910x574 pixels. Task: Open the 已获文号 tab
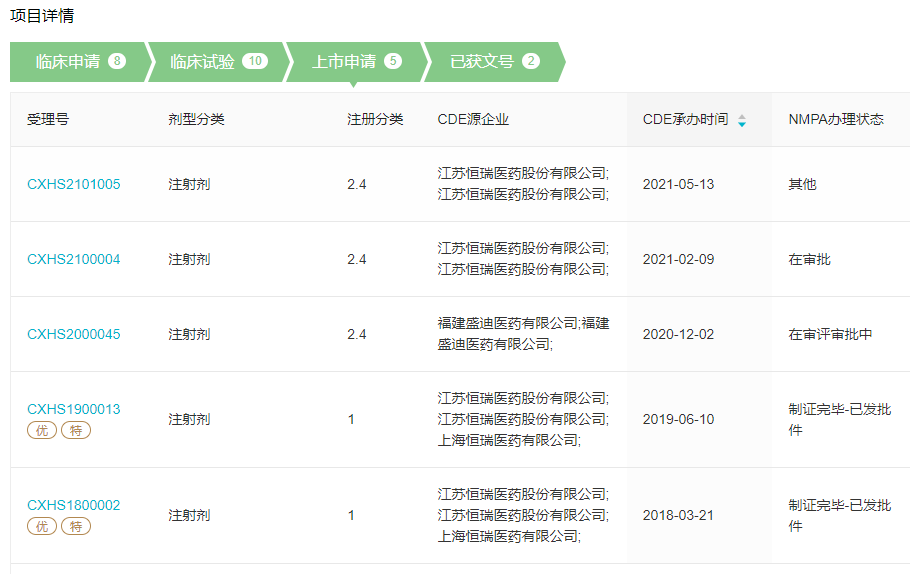(x=494, y=62)
